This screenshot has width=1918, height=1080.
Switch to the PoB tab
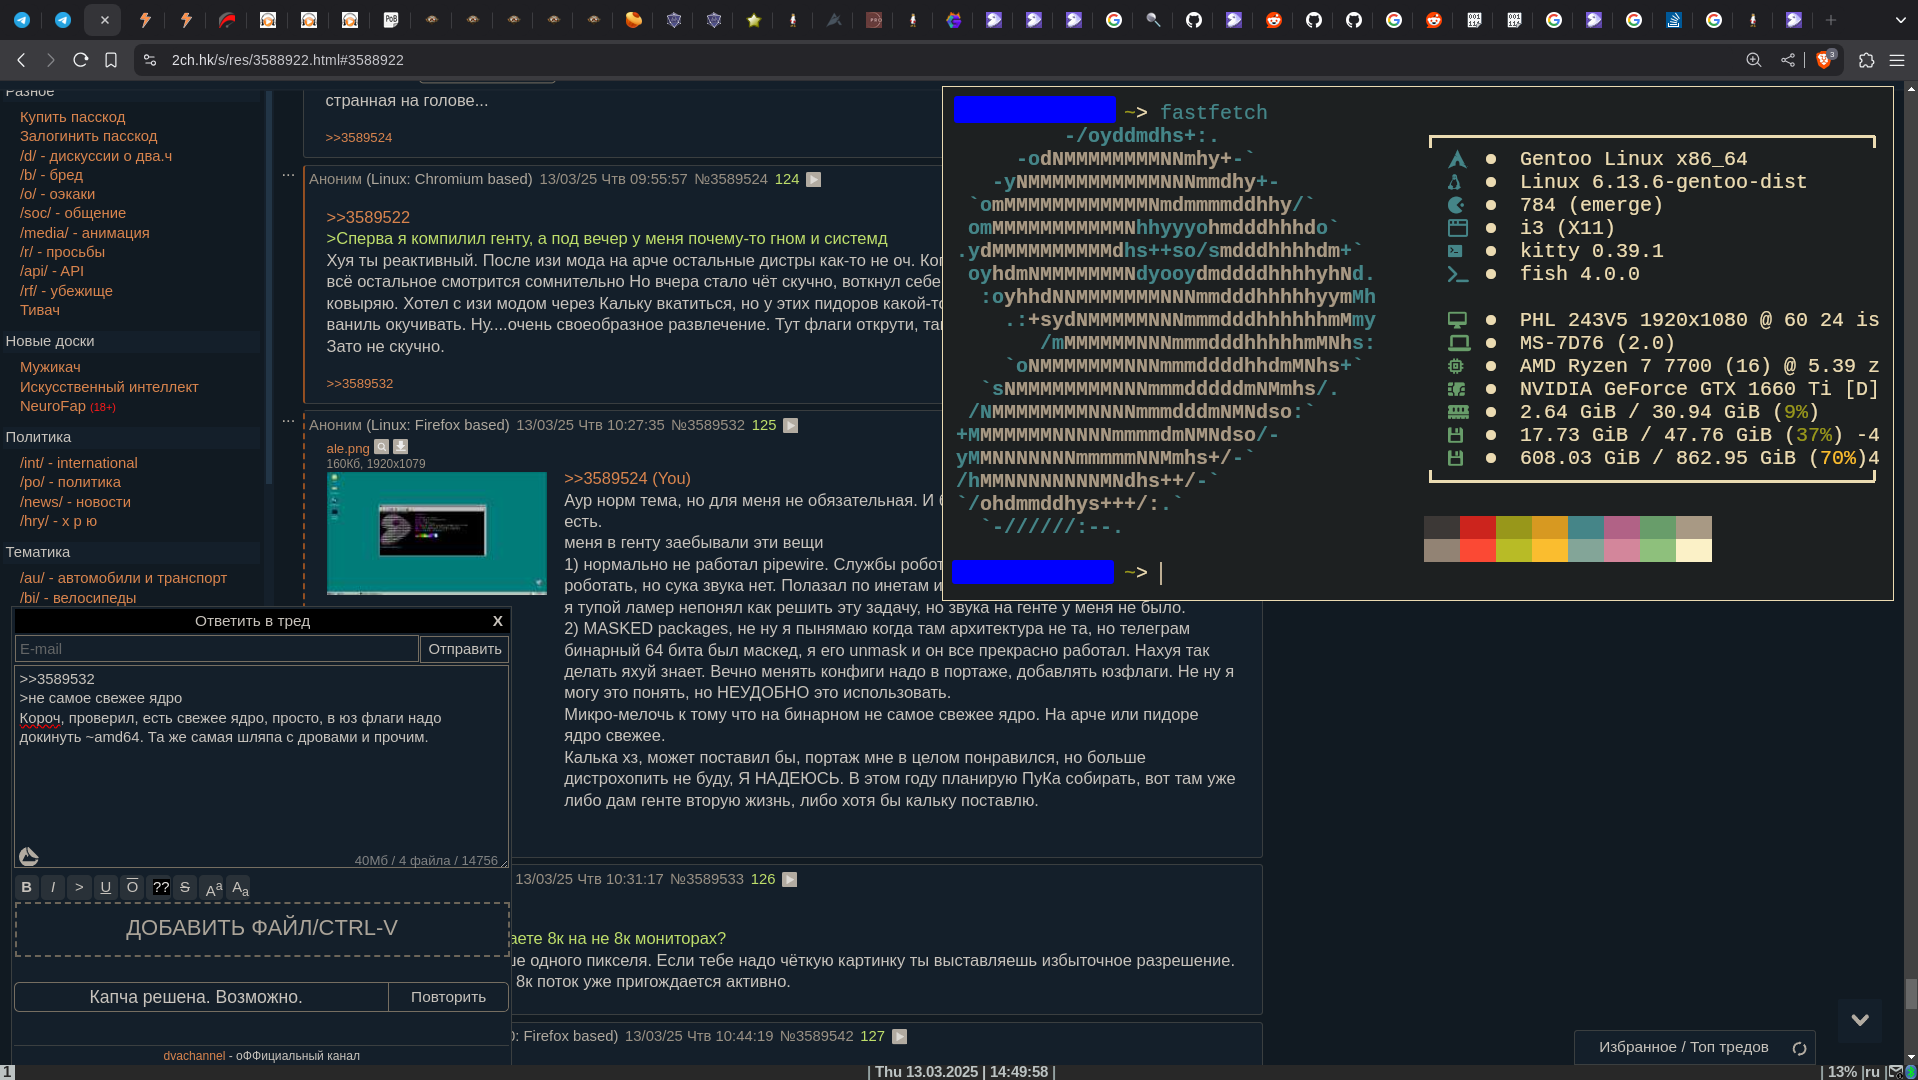coord(391,20)
